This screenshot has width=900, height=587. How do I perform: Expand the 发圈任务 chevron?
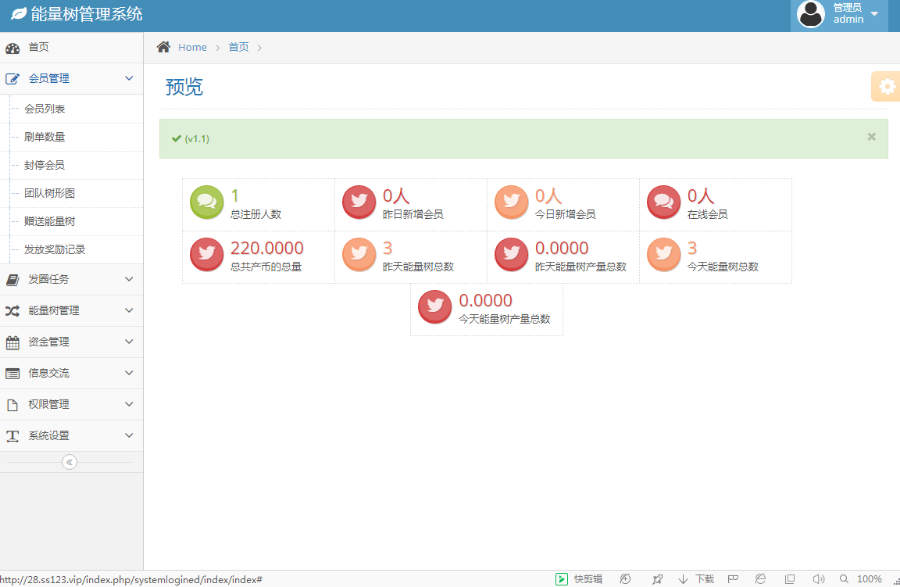[129, 279]
